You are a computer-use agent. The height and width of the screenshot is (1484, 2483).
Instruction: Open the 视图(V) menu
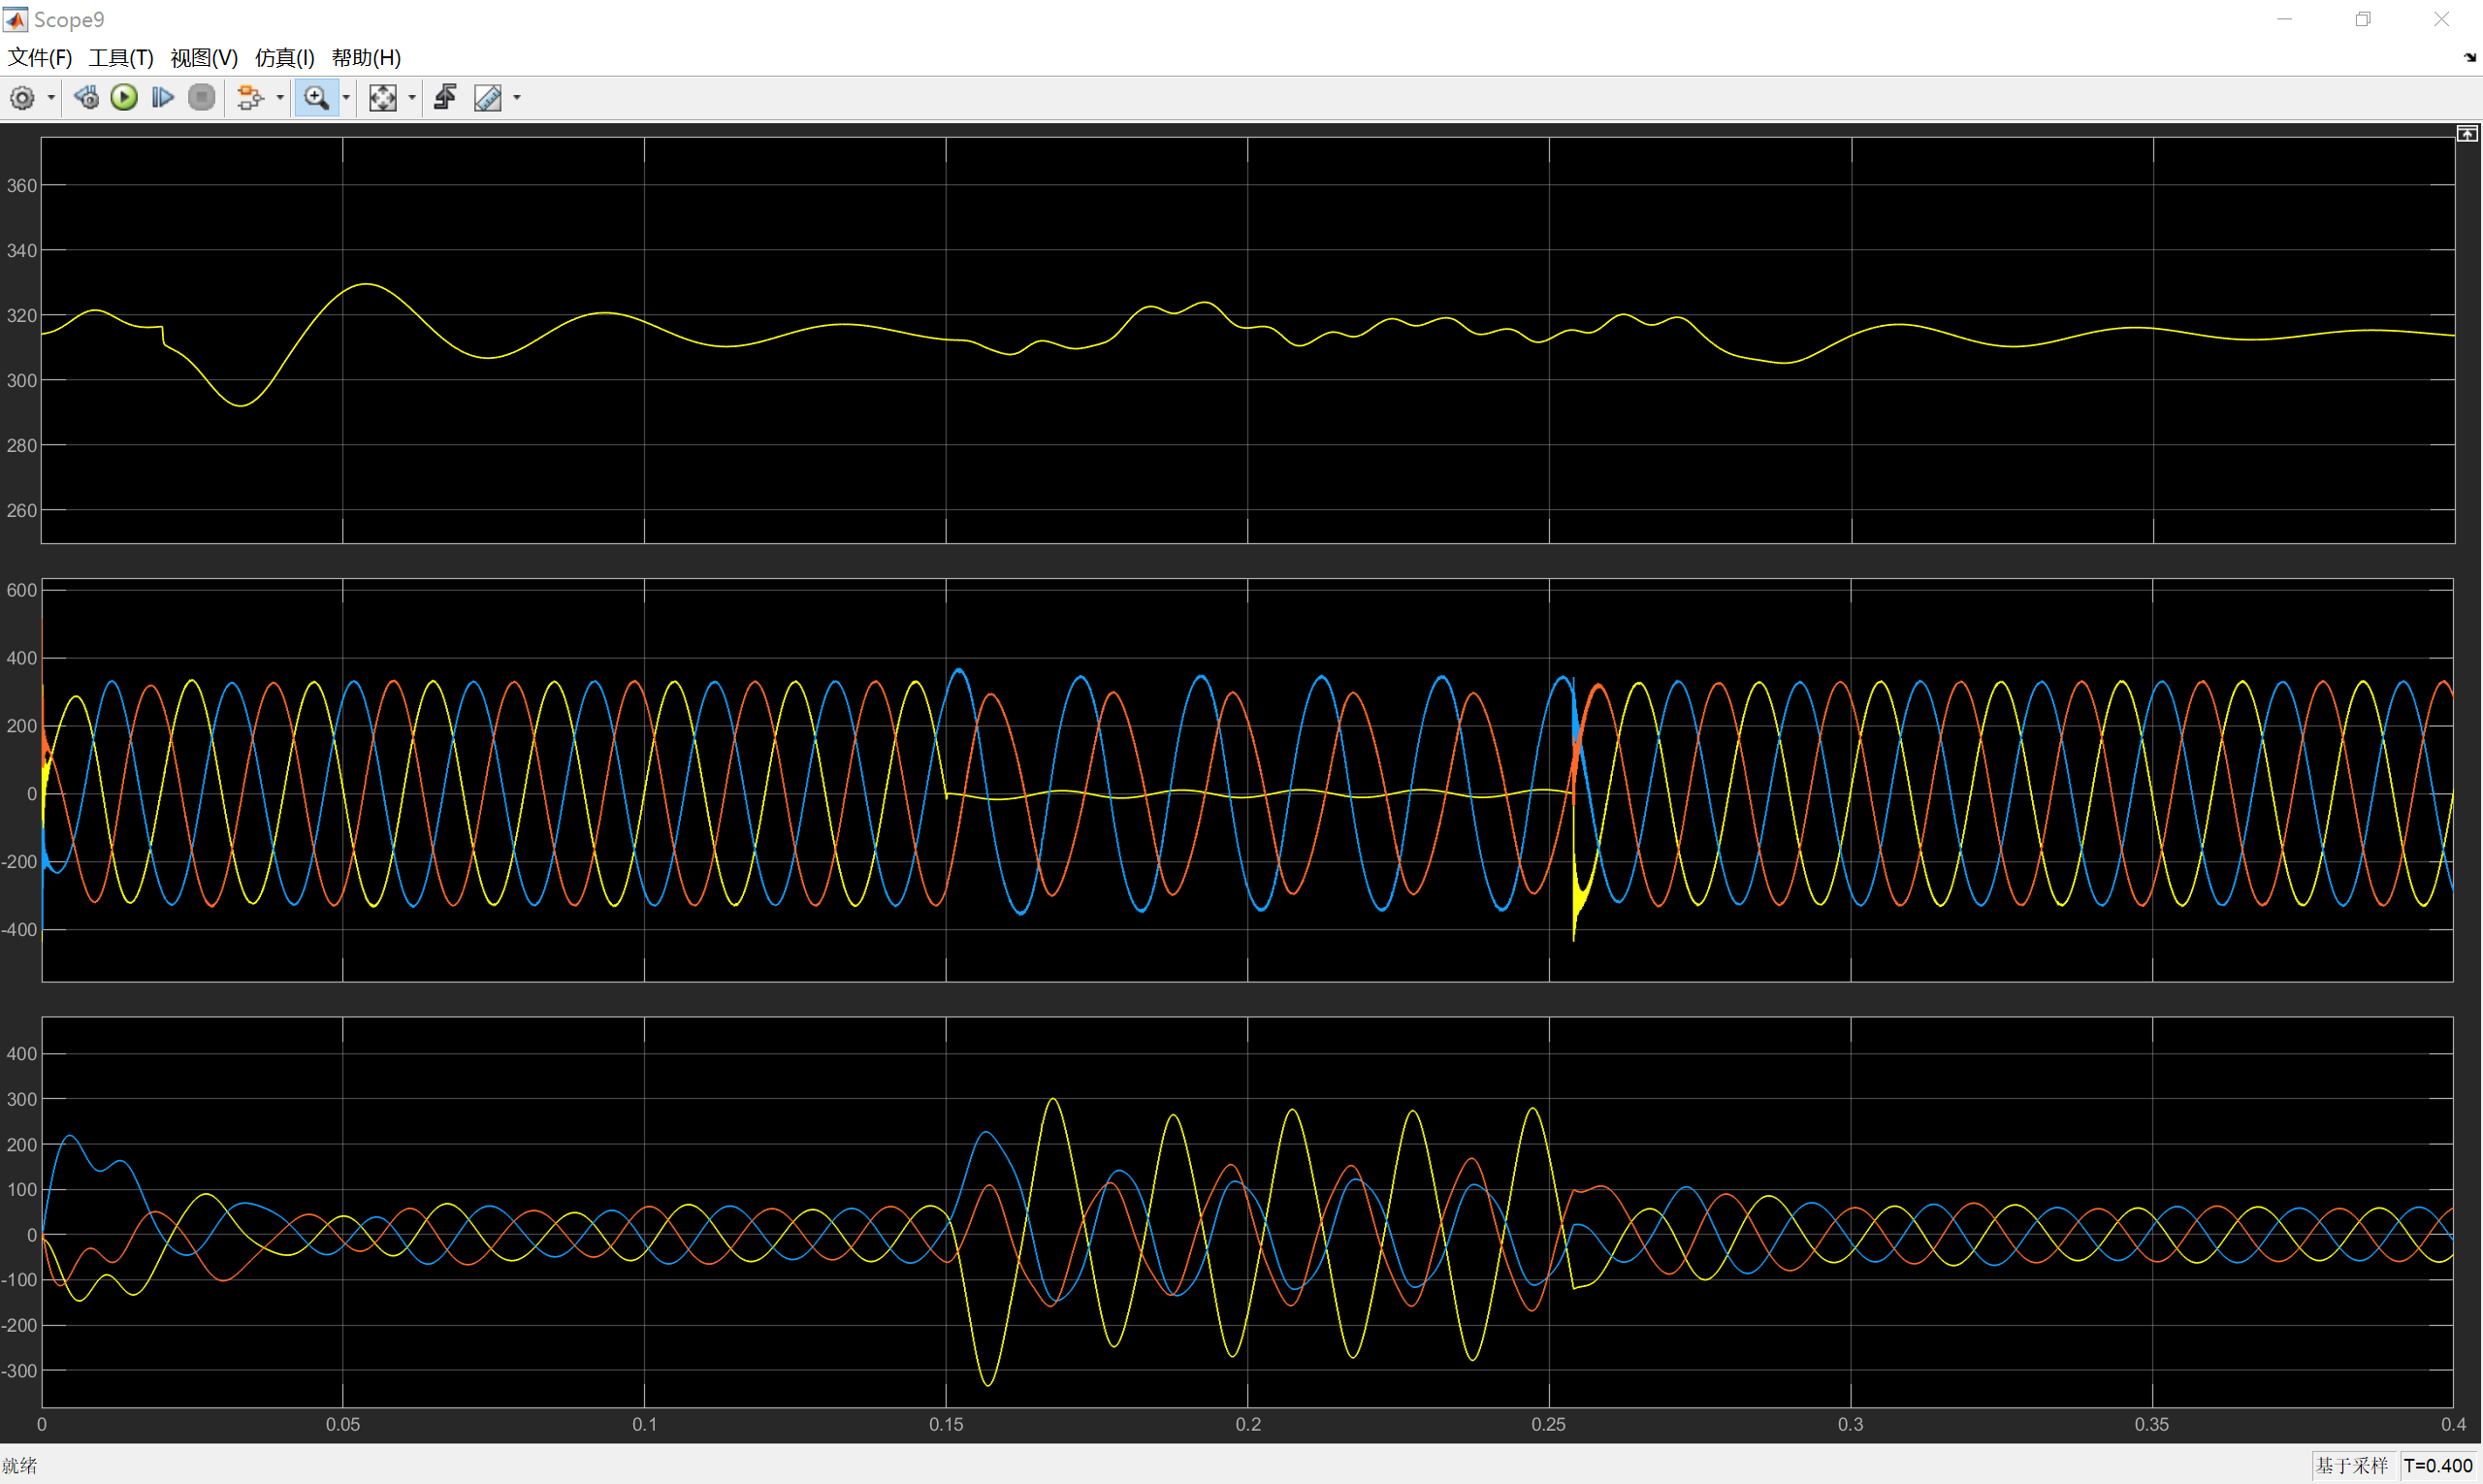point(204,58)
